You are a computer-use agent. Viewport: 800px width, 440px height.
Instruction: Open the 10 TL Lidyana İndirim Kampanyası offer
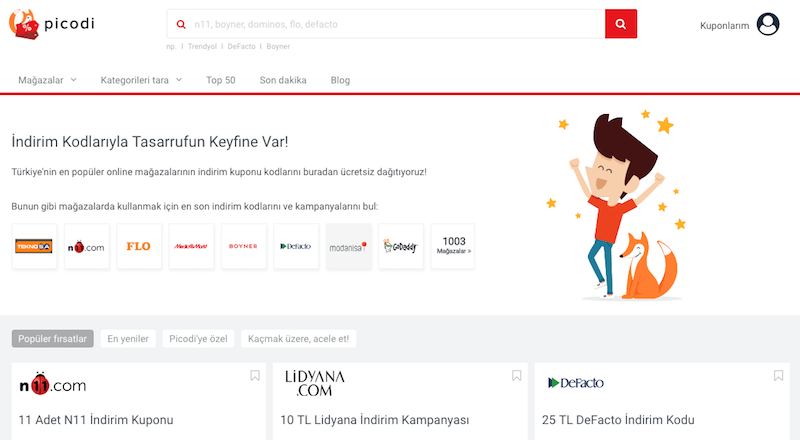(374, 420)
